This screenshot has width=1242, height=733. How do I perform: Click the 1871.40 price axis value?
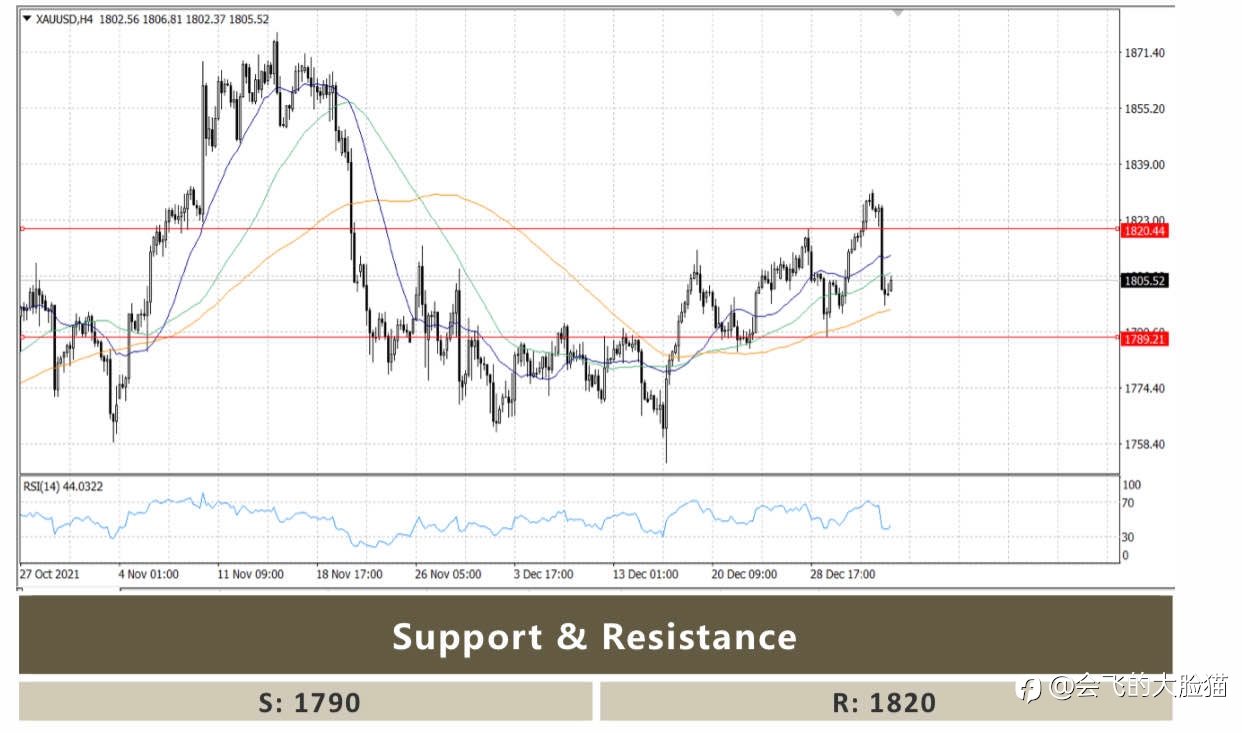coord(1144,53)
